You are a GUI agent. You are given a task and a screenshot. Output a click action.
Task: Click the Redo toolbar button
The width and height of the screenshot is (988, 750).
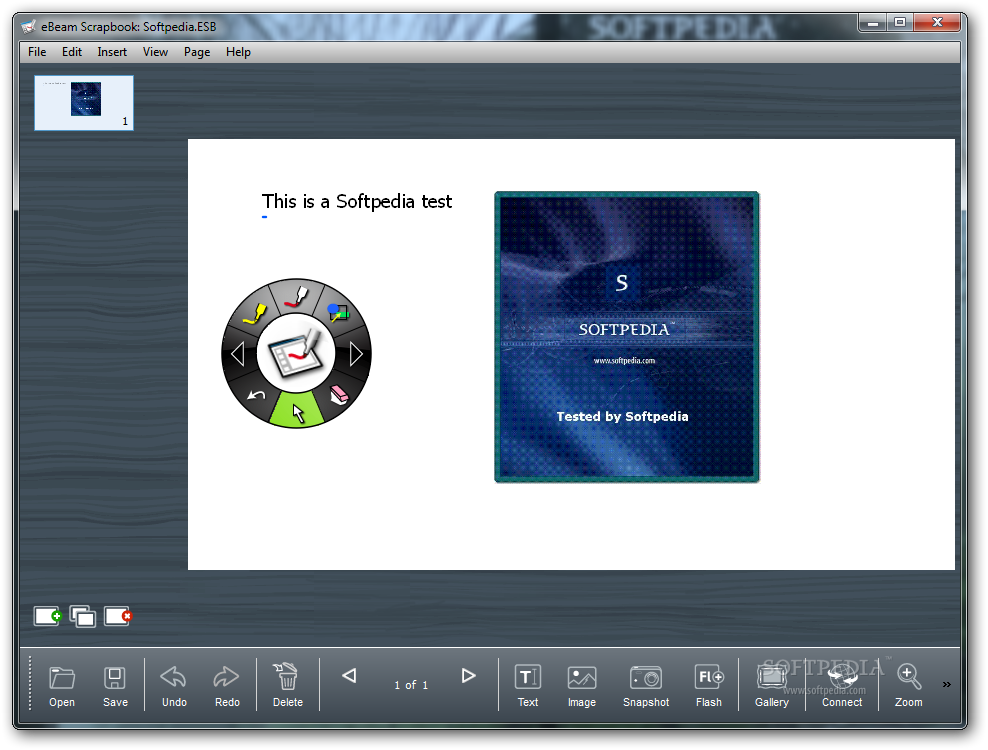tap(227, 686)
